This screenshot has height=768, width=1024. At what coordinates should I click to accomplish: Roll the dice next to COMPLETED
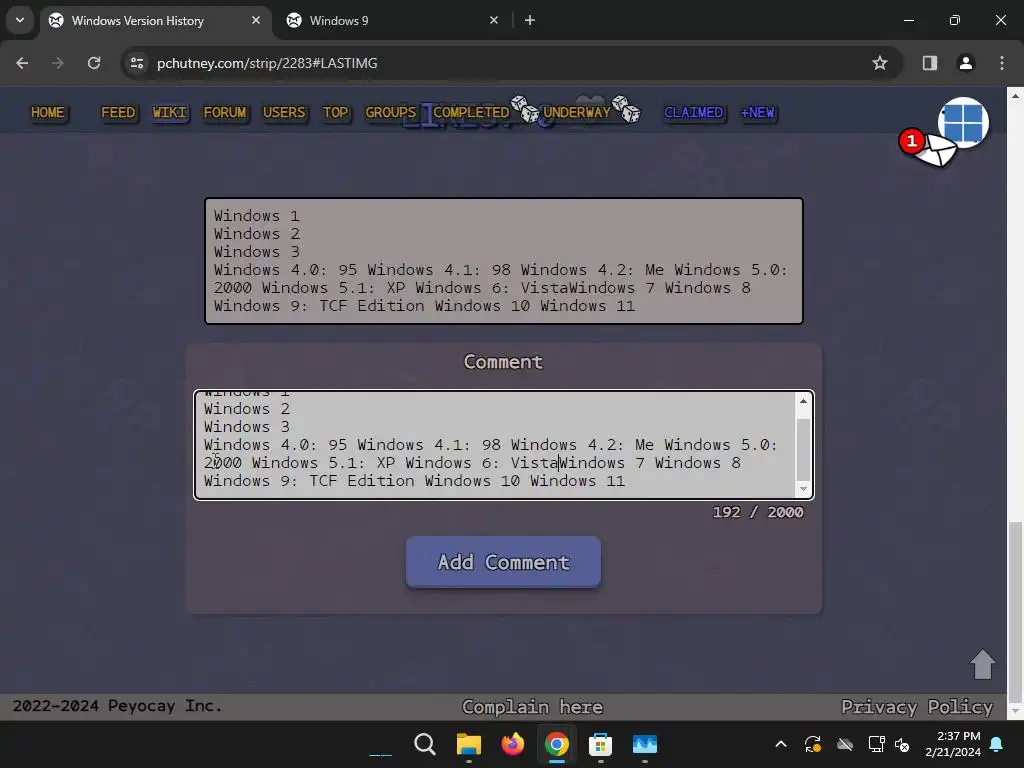coord(525,109)
